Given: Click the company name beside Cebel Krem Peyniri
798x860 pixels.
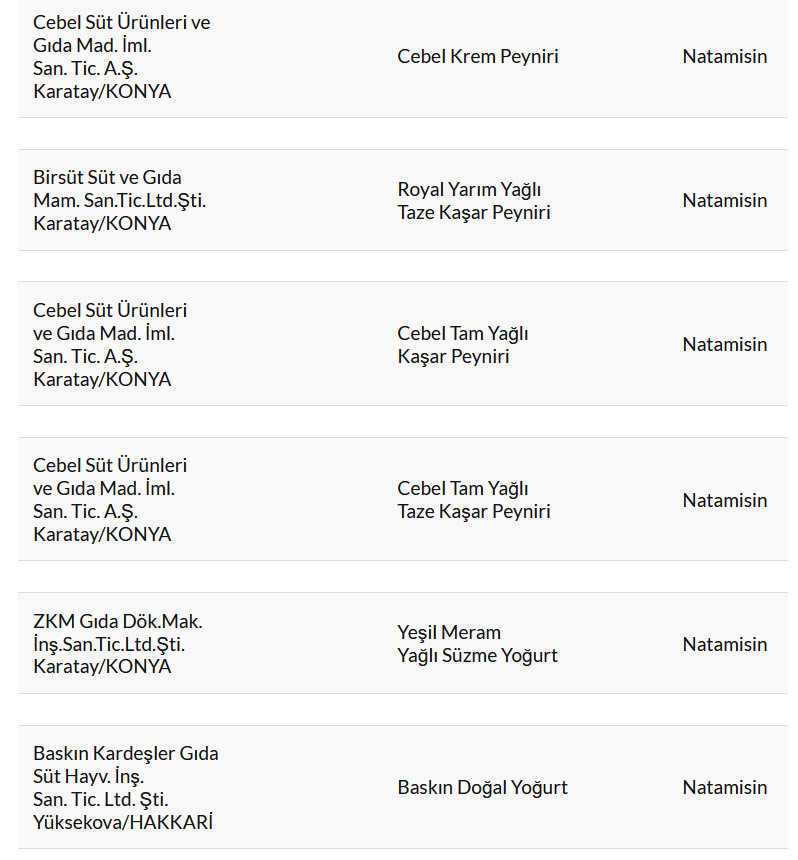Looking at the screenshot, I should pyautogui.click(x=121, y=22).
